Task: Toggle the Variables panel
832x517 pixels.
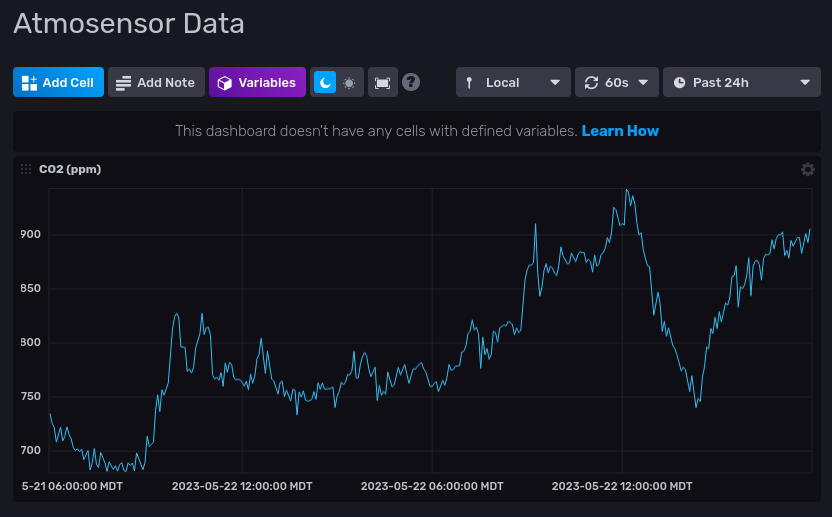Action: tap(257, 82)
